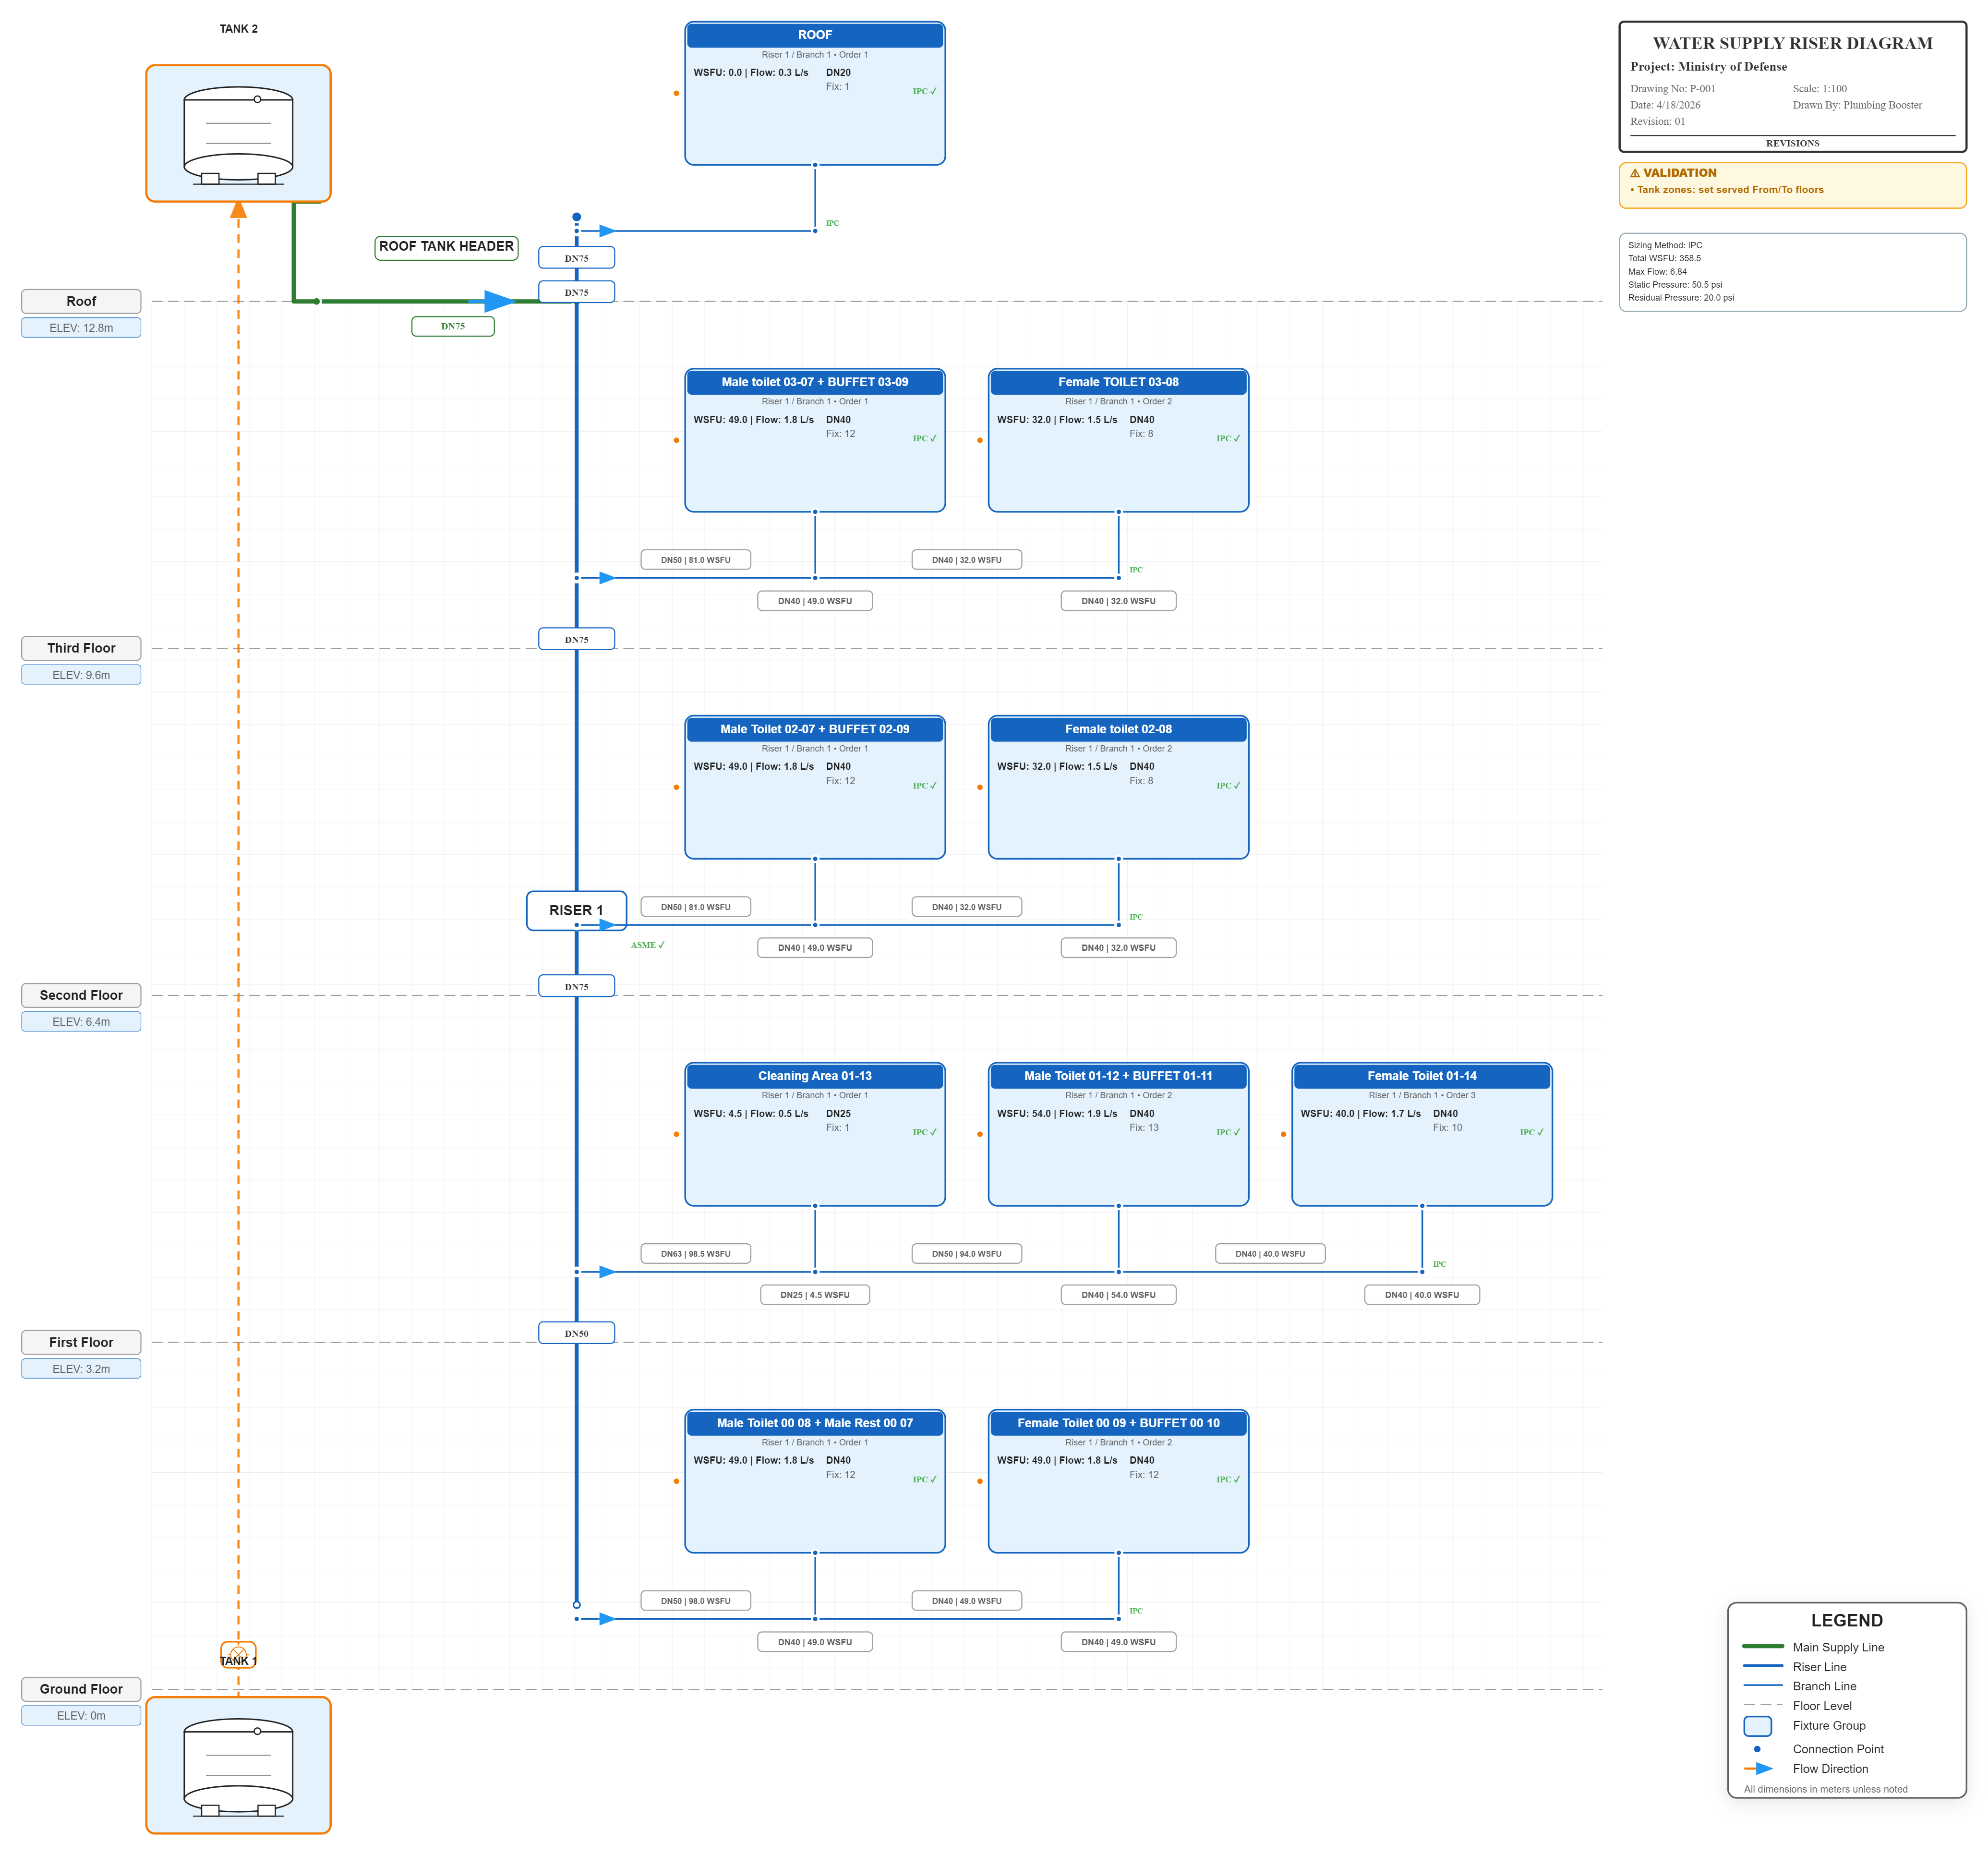Click the ELEV: 6.4m tag
Viewport: 1988px width, 1855px height.
(x=81, y=1022)
